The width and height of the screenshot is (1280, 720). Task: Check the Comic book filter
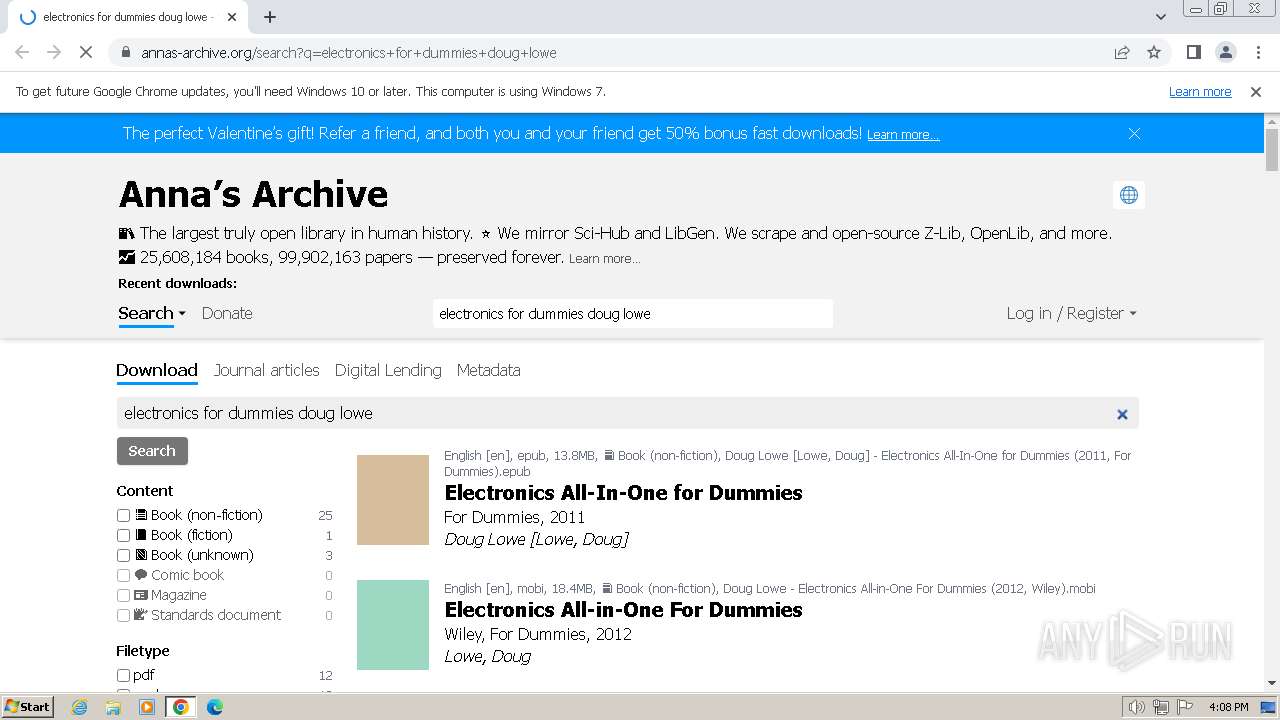[x=124, y=575]
